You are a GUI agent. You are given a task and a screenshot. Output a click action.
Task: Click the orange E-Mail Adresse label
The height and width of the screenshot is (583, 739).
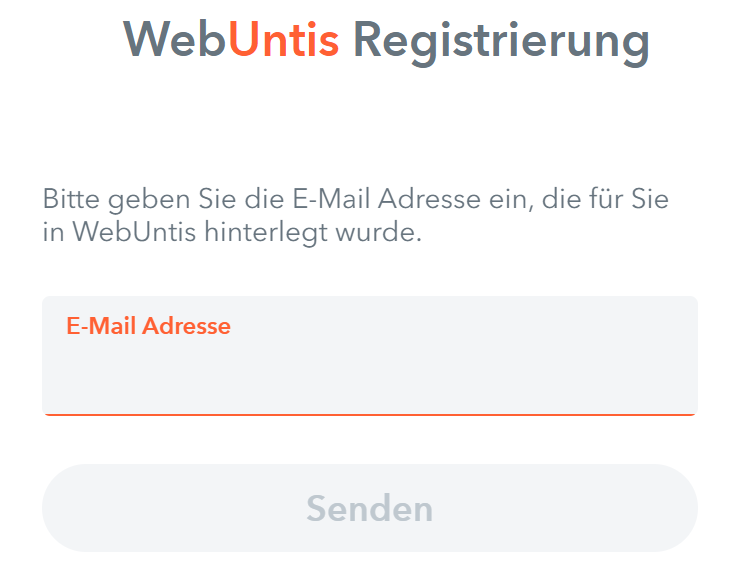148,326
